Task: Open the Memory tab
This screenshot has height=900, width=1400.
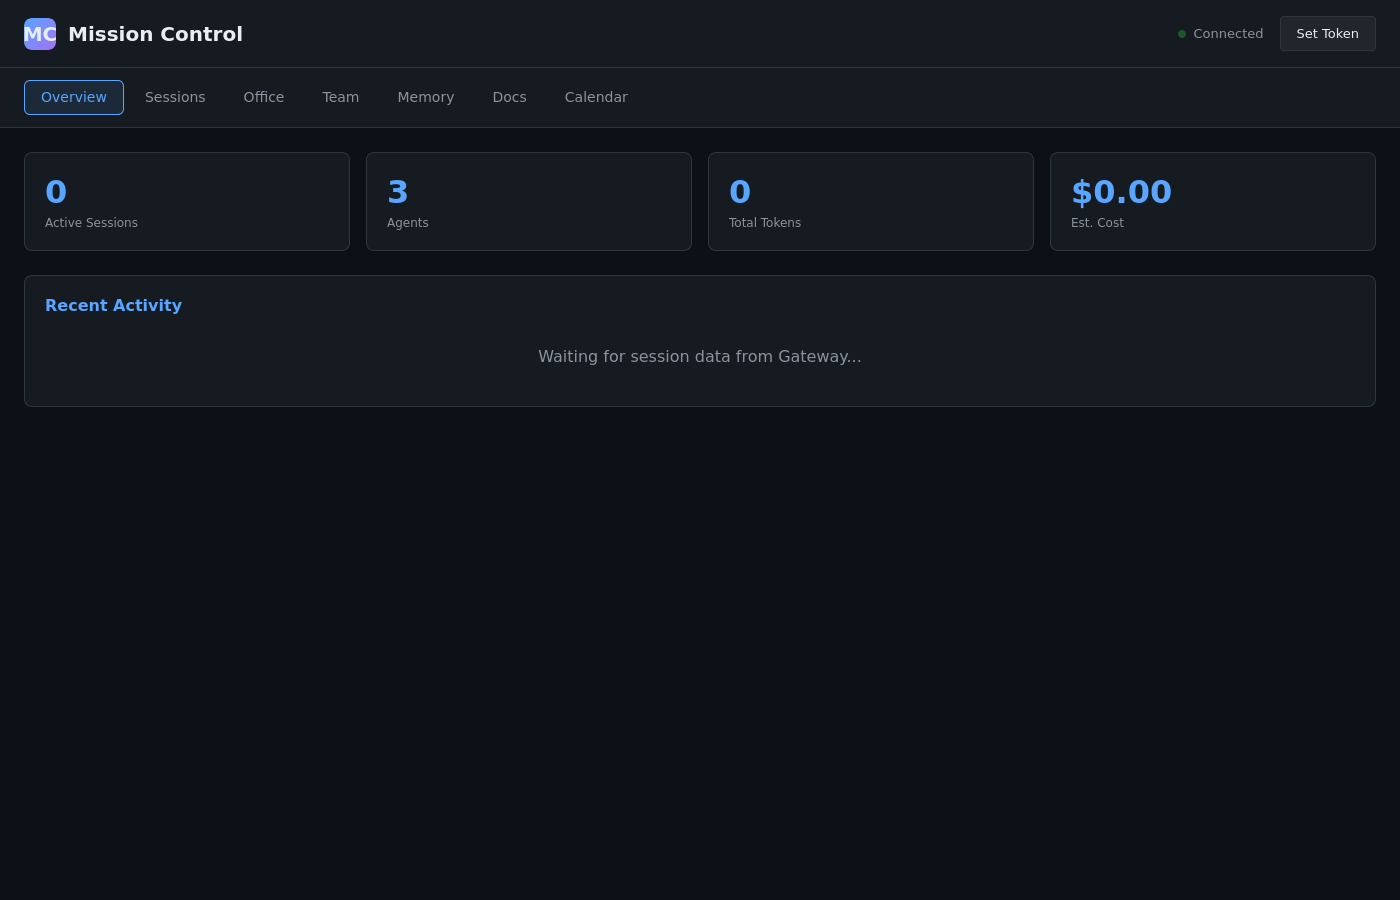Action: tap(426, 97)
